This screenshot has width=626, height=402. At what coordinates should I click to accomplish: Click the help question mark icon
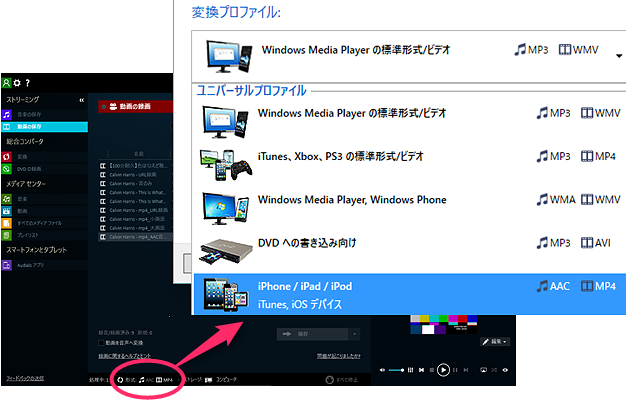pyautogui.click(x=27, y=83)
